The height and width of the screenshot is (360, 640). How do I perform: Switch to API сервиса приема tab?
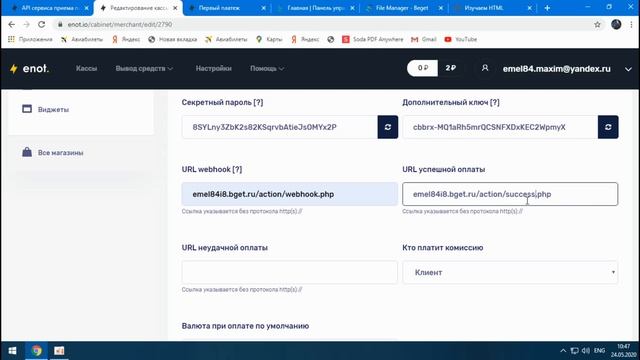point(49,8)
